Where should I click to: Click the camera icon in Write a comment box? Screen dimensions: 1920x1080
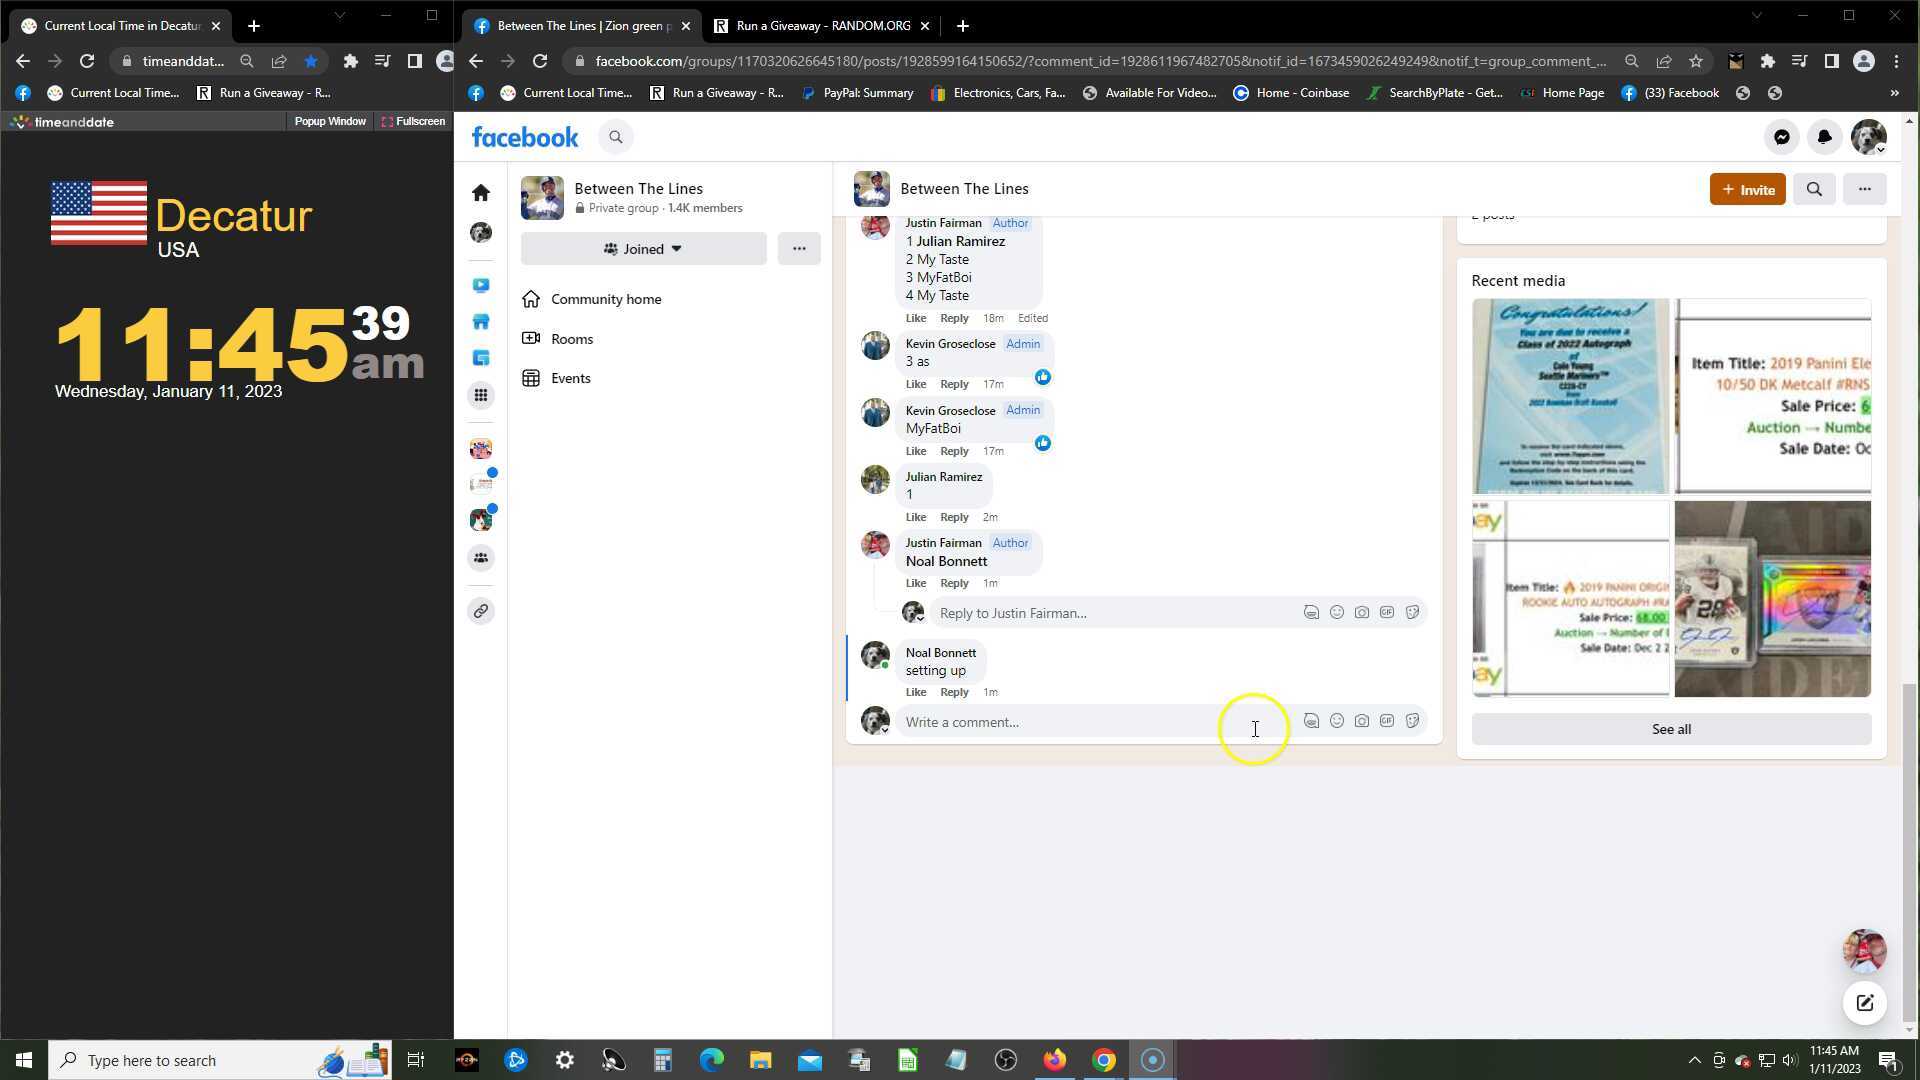pos(1361,721)
